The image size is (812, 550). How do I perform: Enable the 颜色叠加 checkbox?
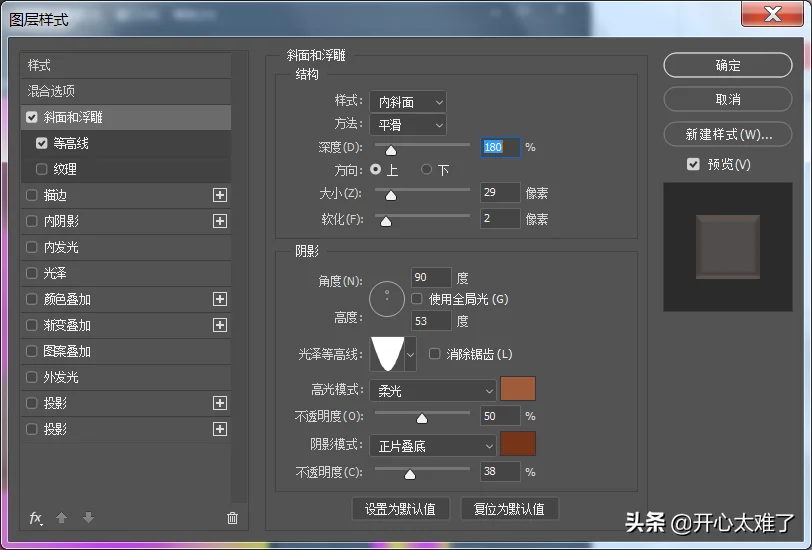click(x=32, y=299)
